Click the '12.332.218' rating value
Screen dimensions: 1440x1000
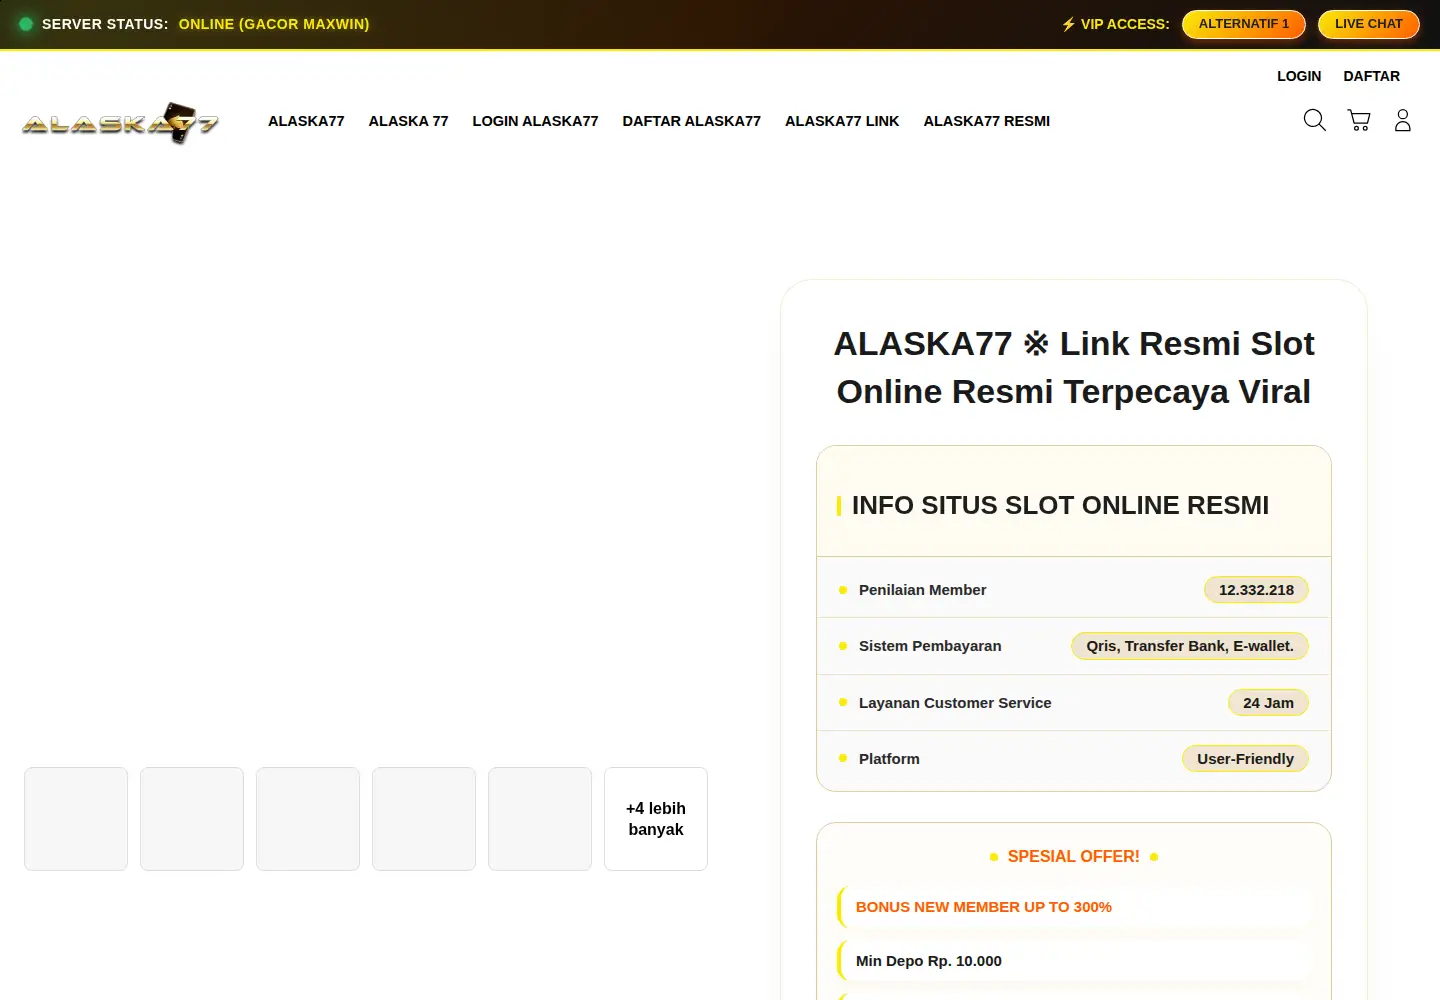click(x=1256, y=590)
